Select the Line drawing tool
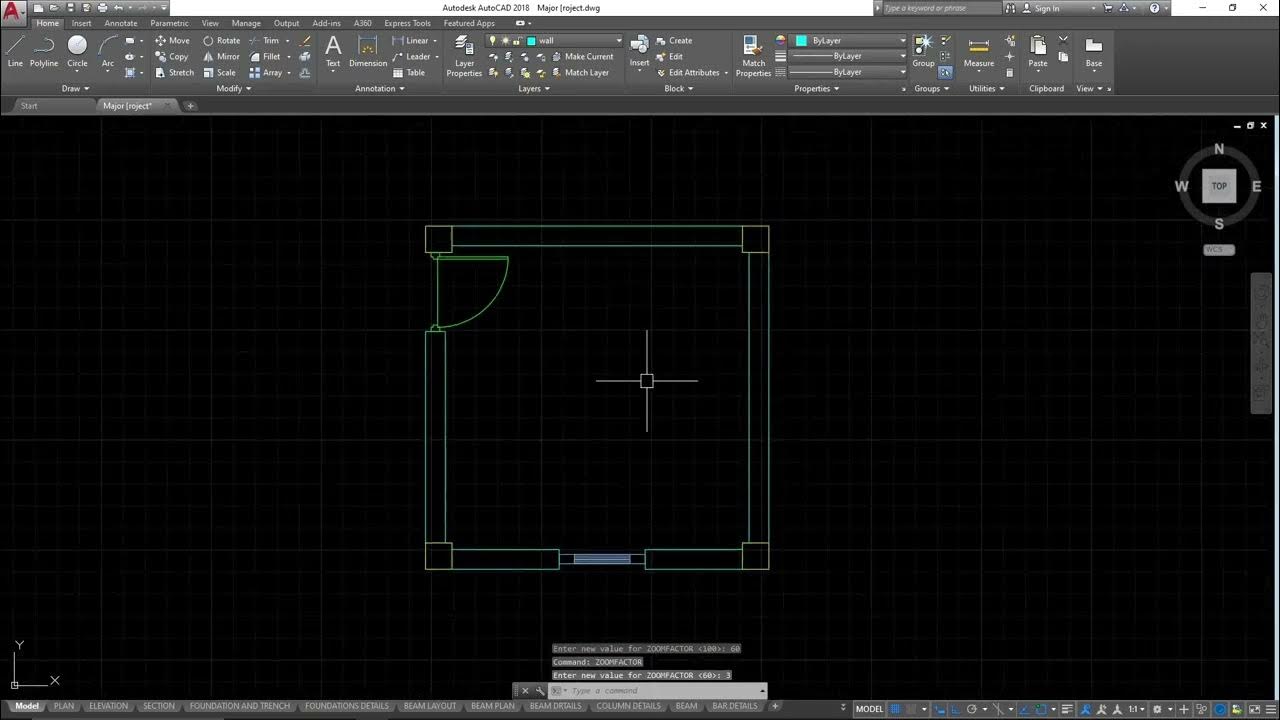Screen dimensions: 1280x720 pos(15,50)
